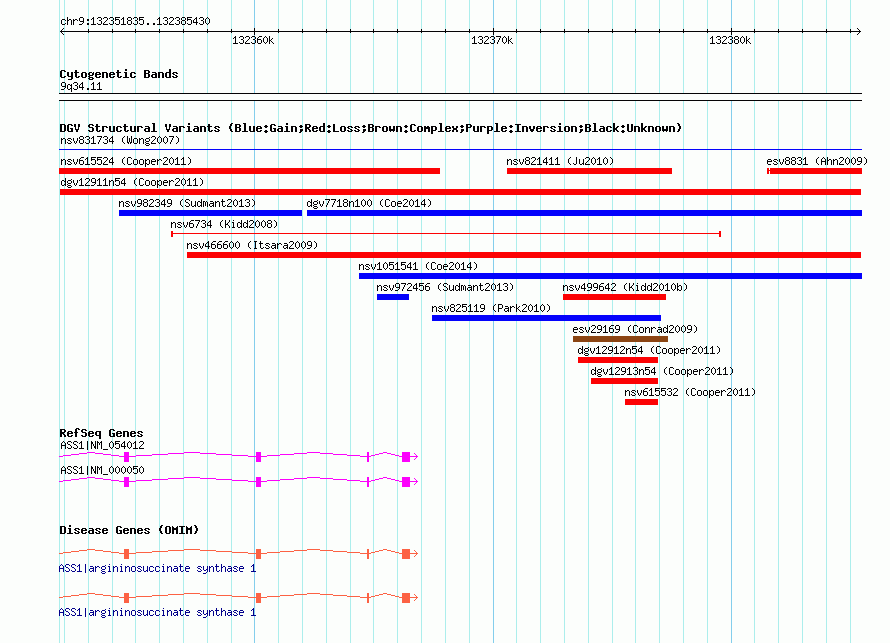Click the first OMIM orange gene arrowhead
This screenshot has height=643, width=890.
415,554
